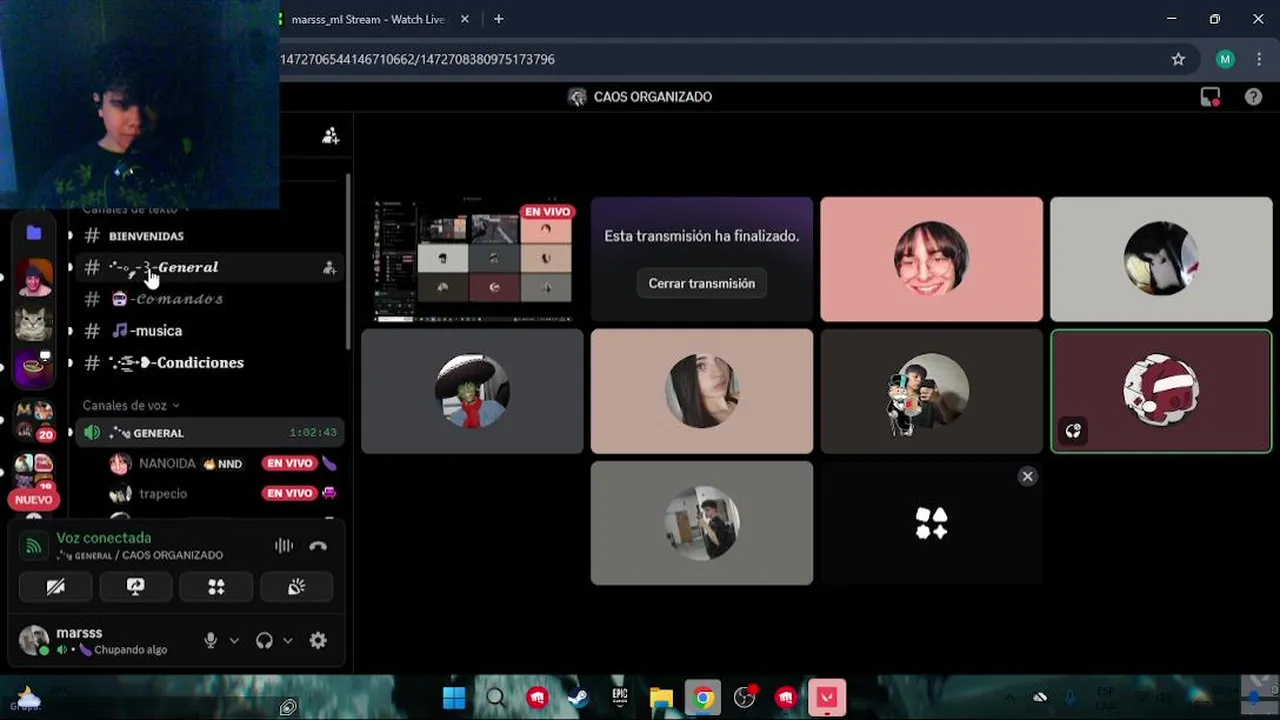Open inbox icon in Discord header

coord(1210,97)
